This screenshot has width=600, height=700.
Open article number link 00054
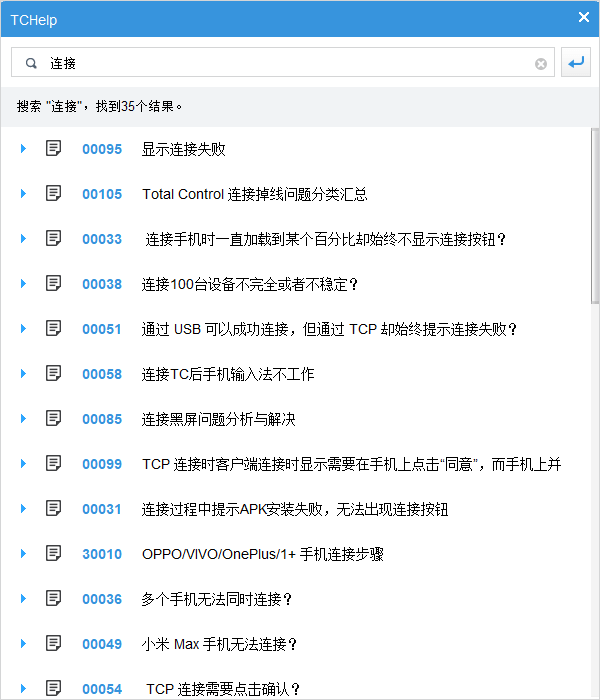click(102, 689)
